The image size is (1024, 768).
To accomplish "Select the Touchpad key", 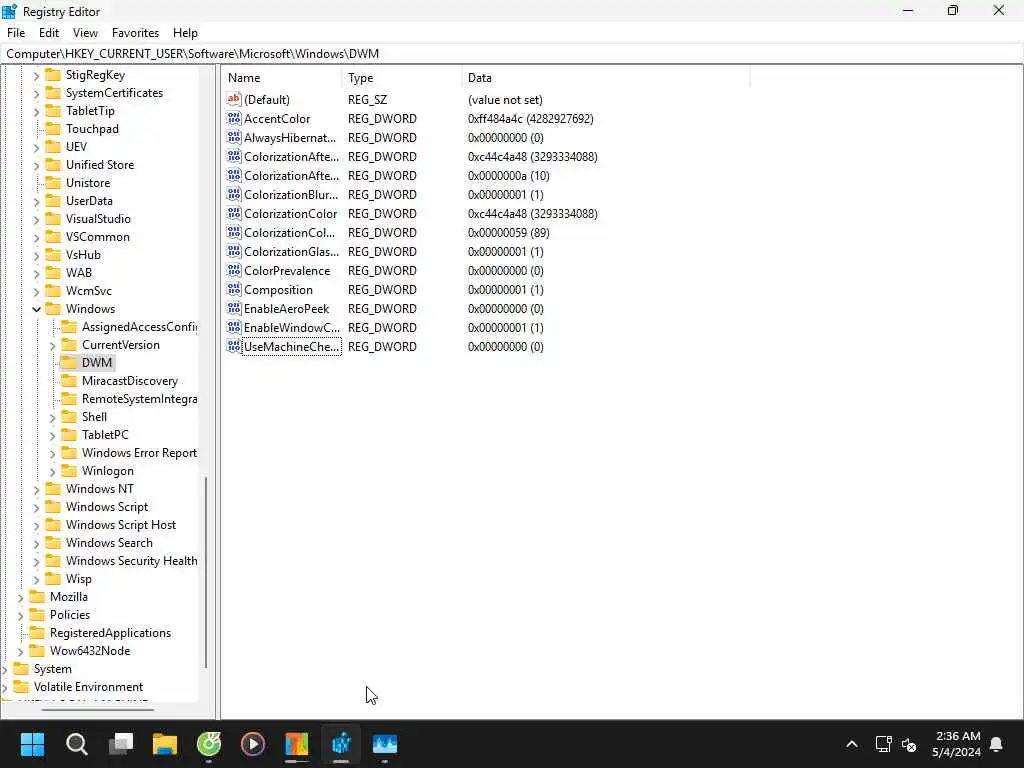I will click(x=92, y=129).
